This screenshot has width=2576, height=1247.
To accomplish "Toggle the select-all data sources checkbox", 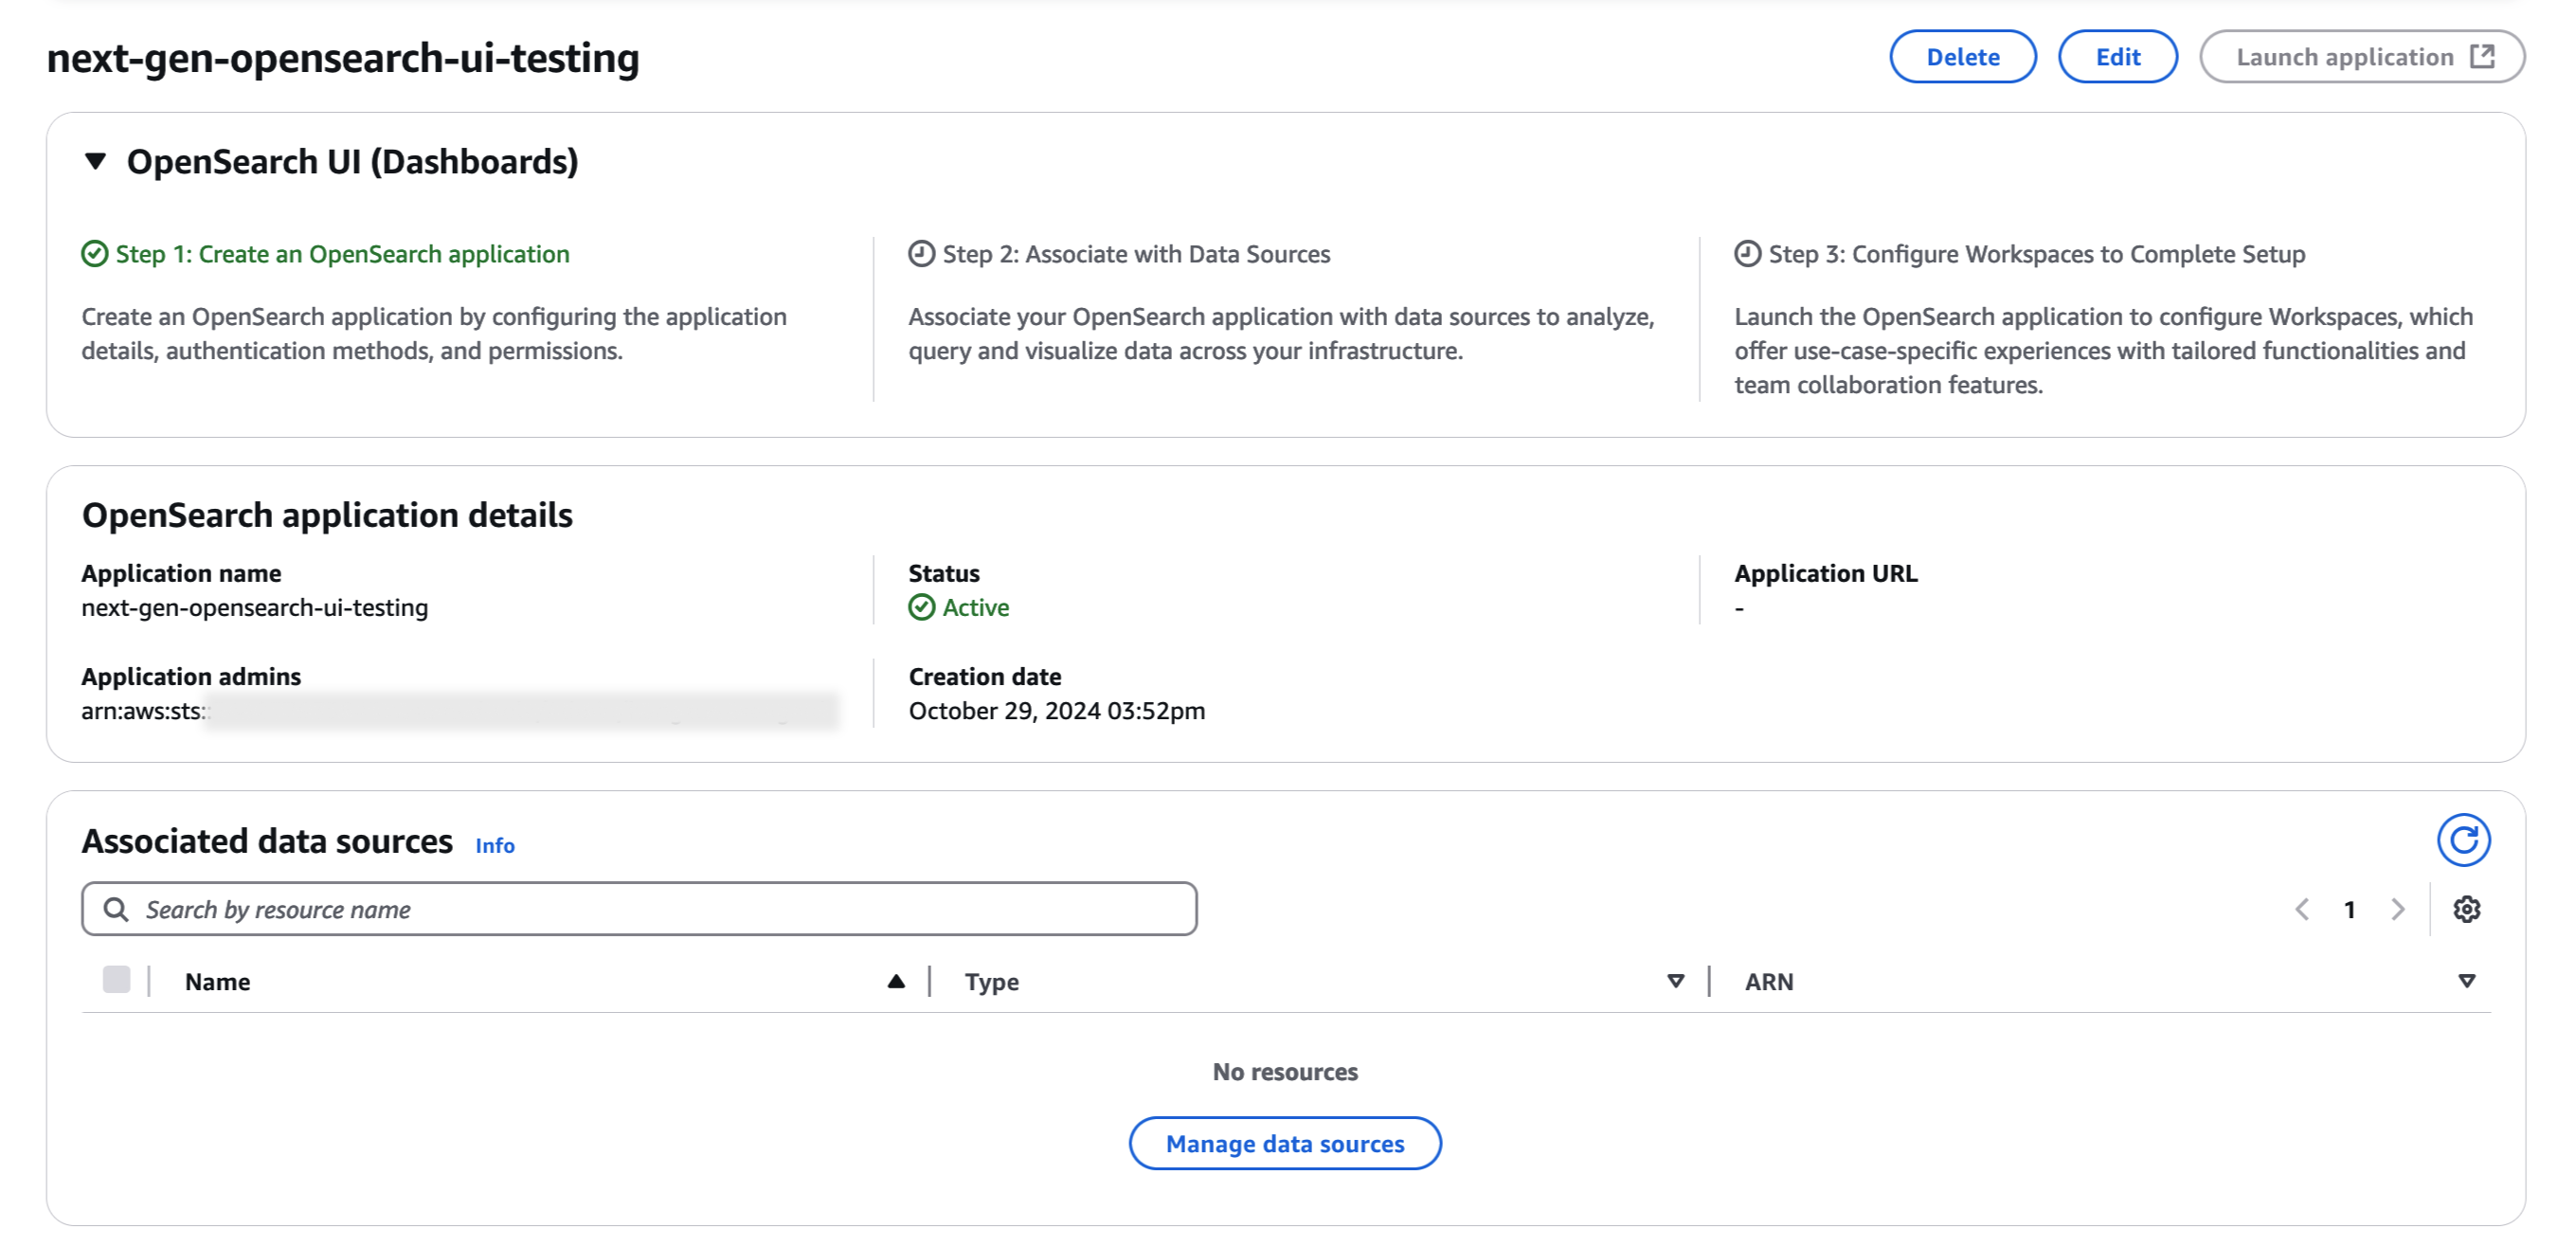I will click(x=116, y=980).
